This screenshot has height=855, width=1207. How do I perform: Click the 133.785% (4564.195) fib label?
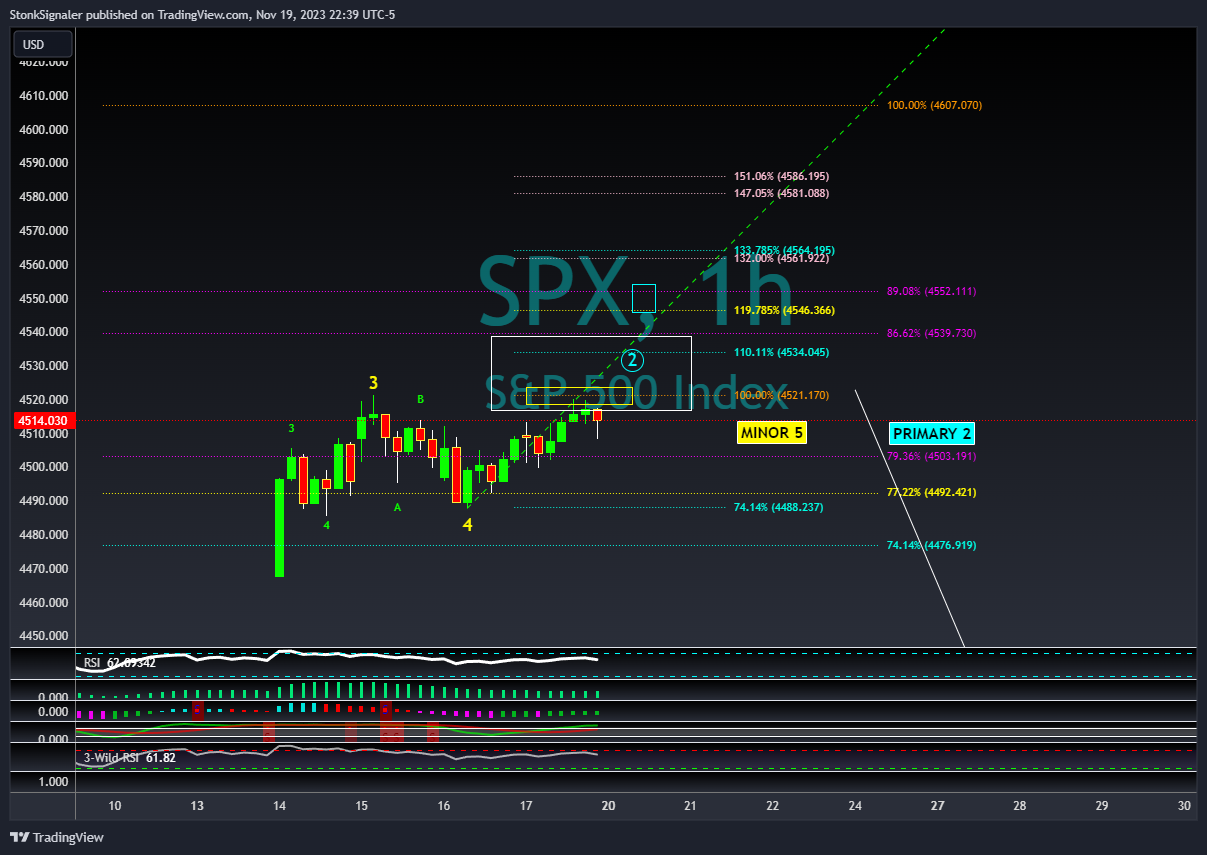click(x=784, y=250)
